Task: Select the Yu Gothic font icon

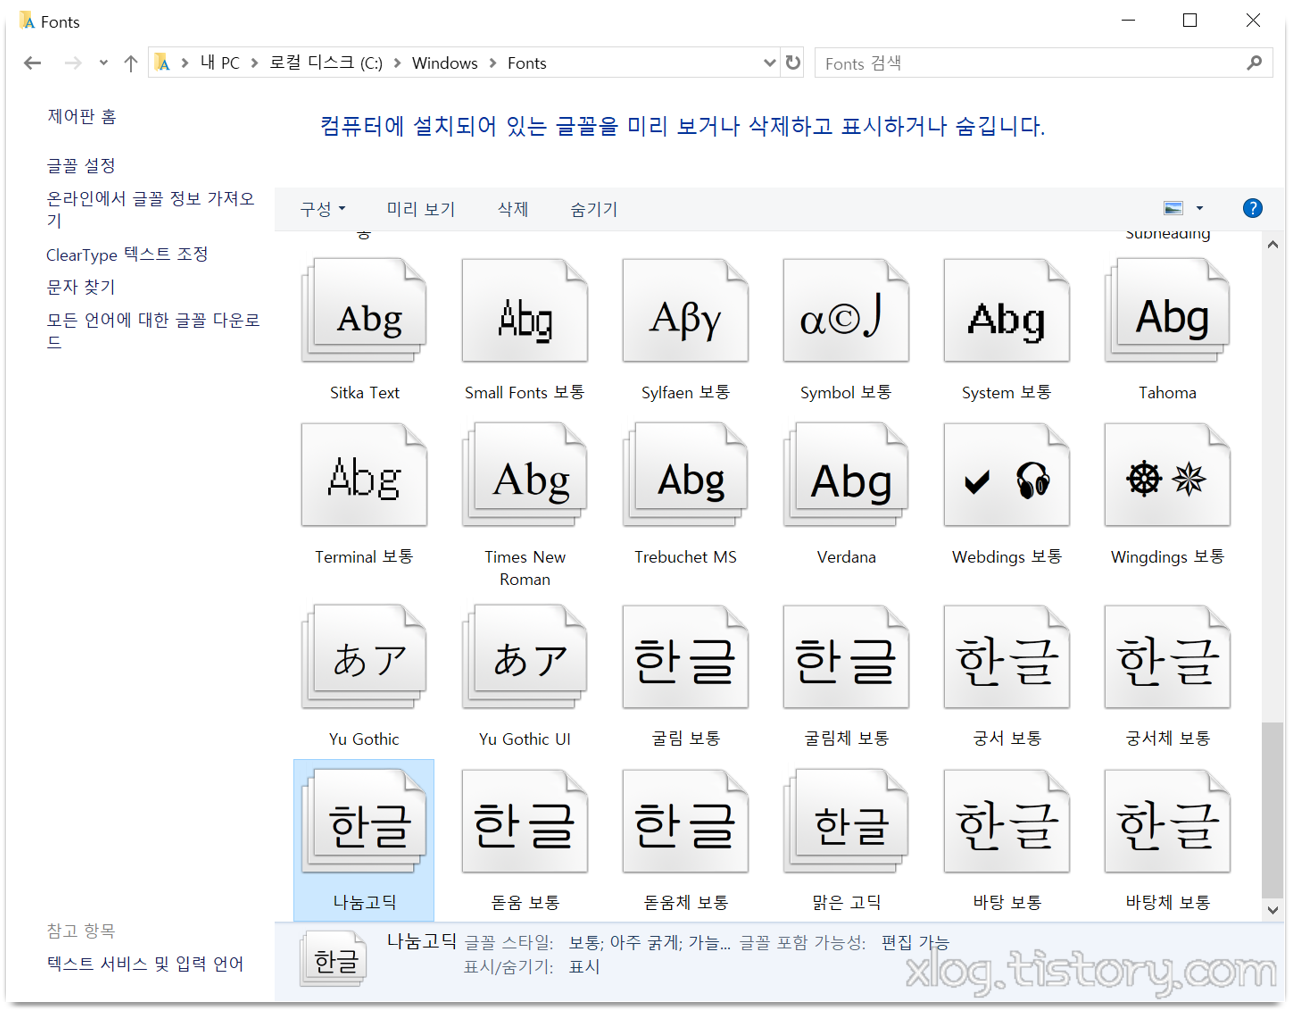Action: click(x=364, y=657)
